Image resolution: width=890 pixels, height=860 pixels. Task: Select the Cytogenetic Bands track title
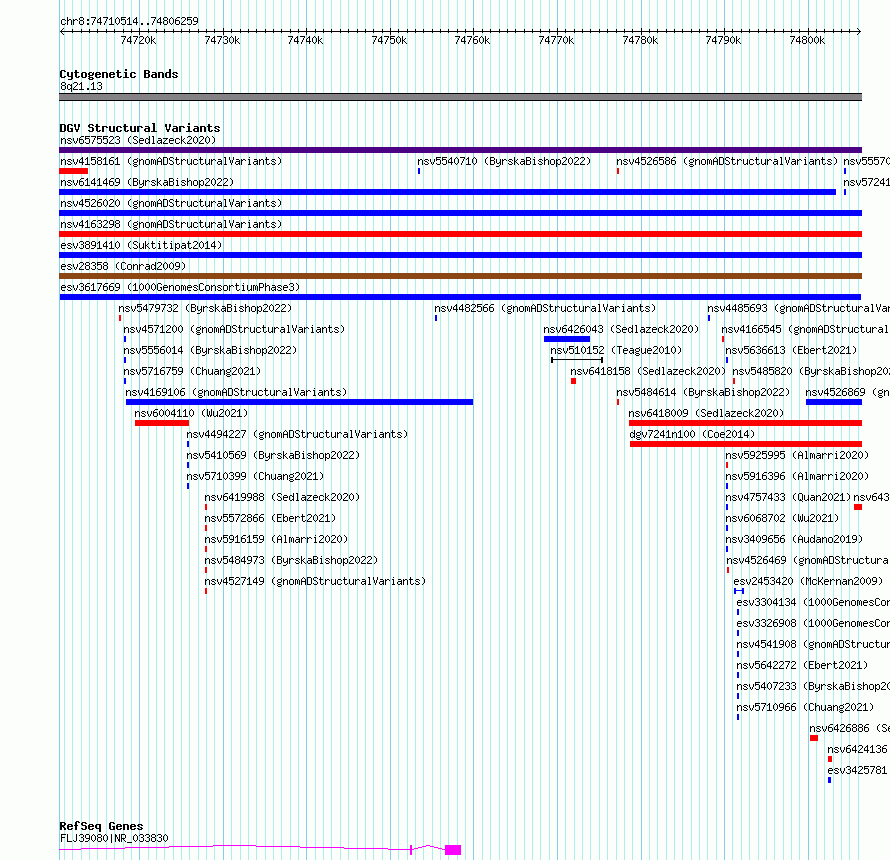(x=119, y=74)
